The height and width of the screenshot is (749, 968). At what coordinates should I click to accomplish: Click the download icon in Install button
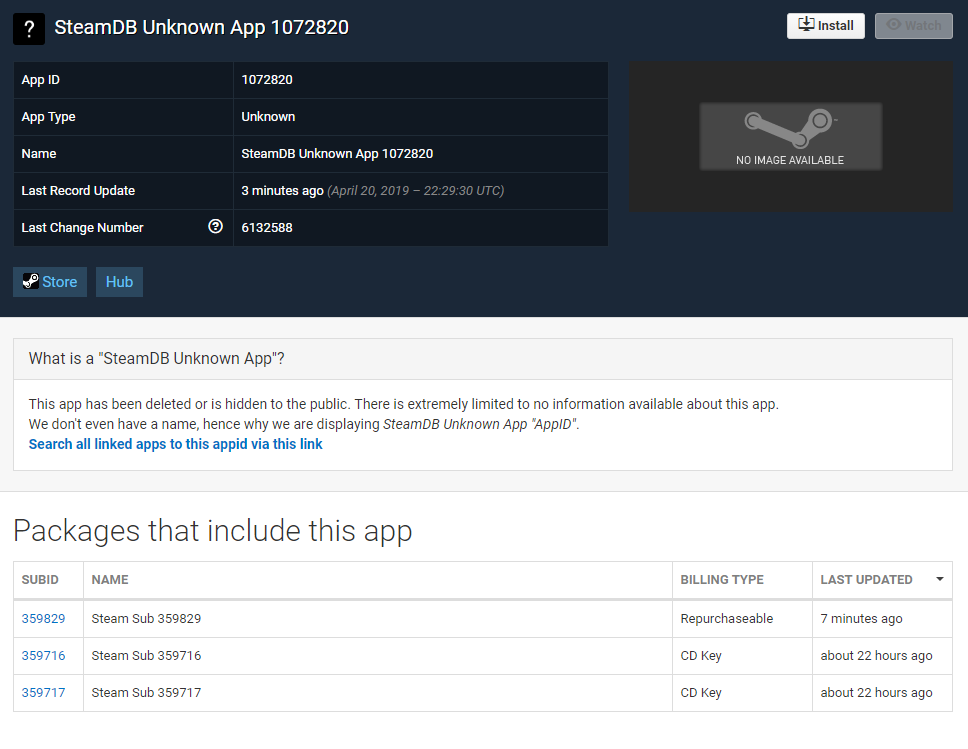coord(806,25)
